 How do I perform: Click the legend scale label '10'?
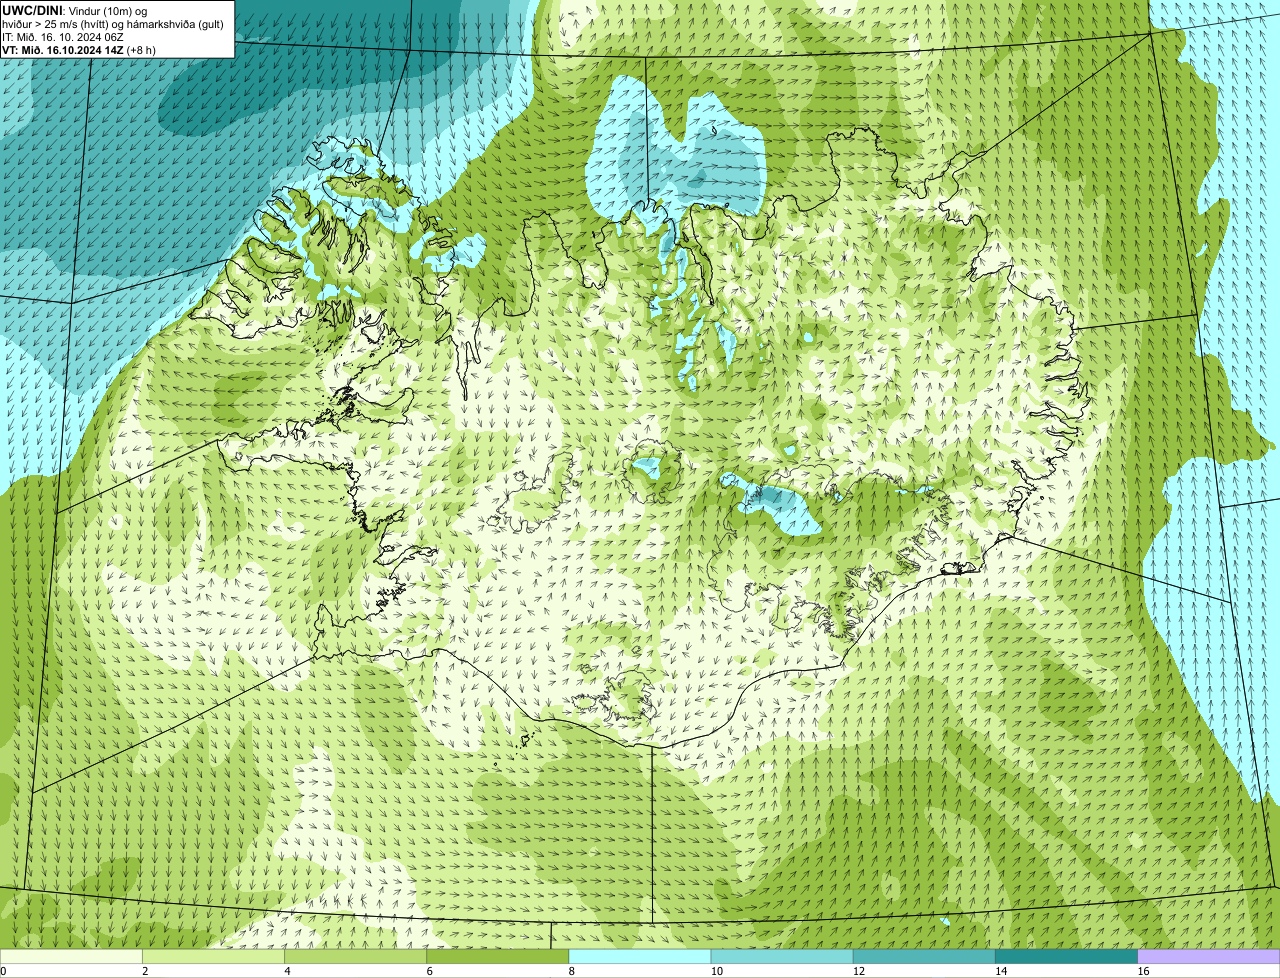[x=716, y=971]
